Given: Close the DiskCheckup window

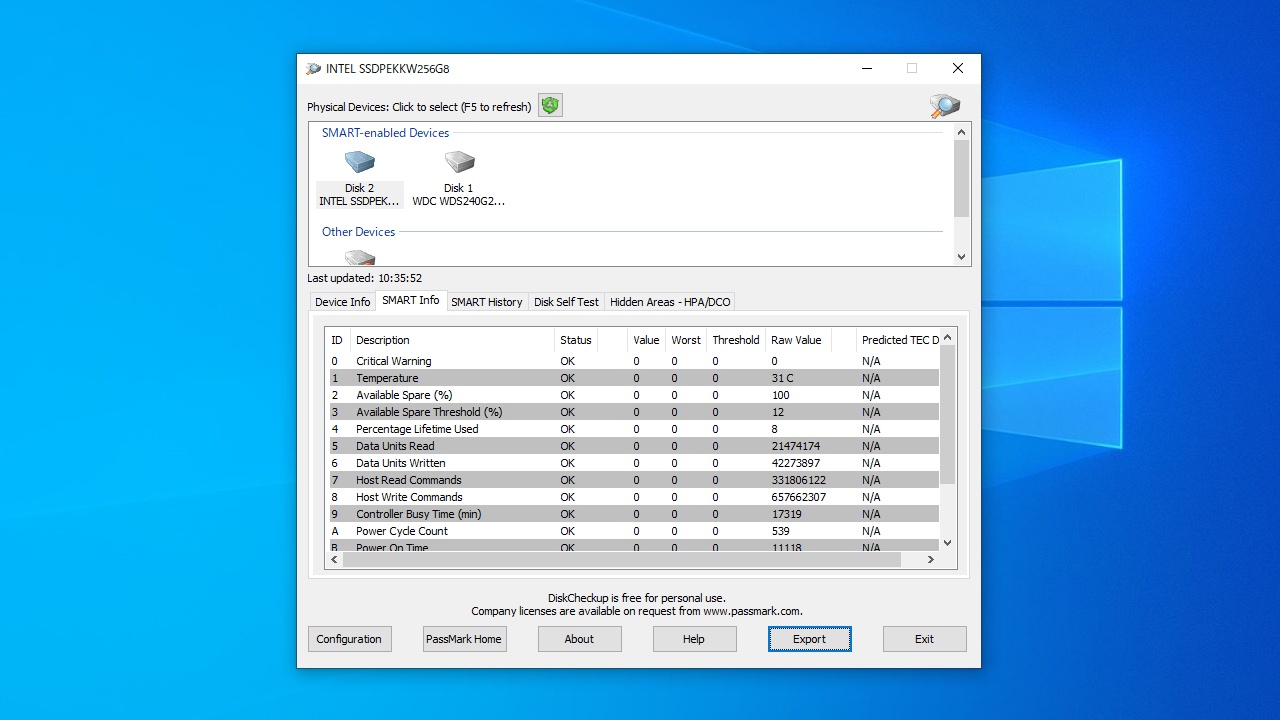Looking at the screenshot, I should [x=958, y=69].
